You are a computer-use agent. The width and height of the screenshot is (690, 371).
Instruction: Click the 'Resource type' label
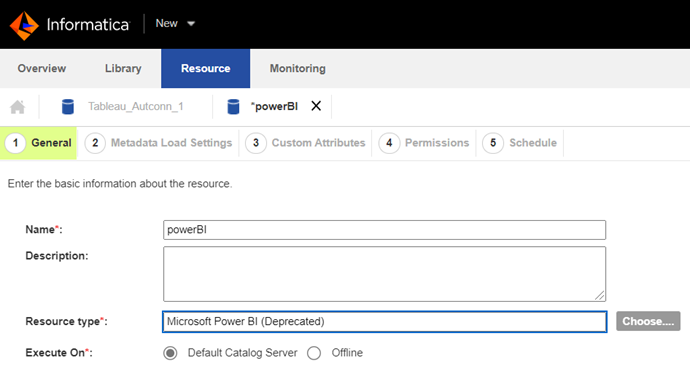tap(66, 322)
